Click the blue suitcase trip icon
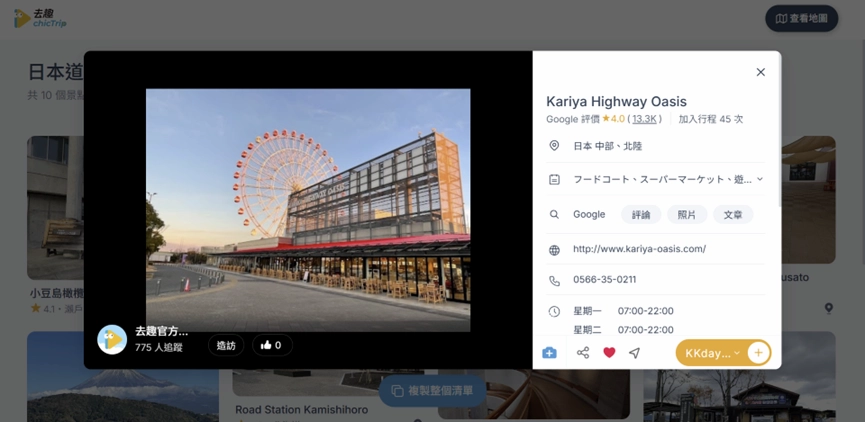865x422 pixels. (x=549, y=353)
